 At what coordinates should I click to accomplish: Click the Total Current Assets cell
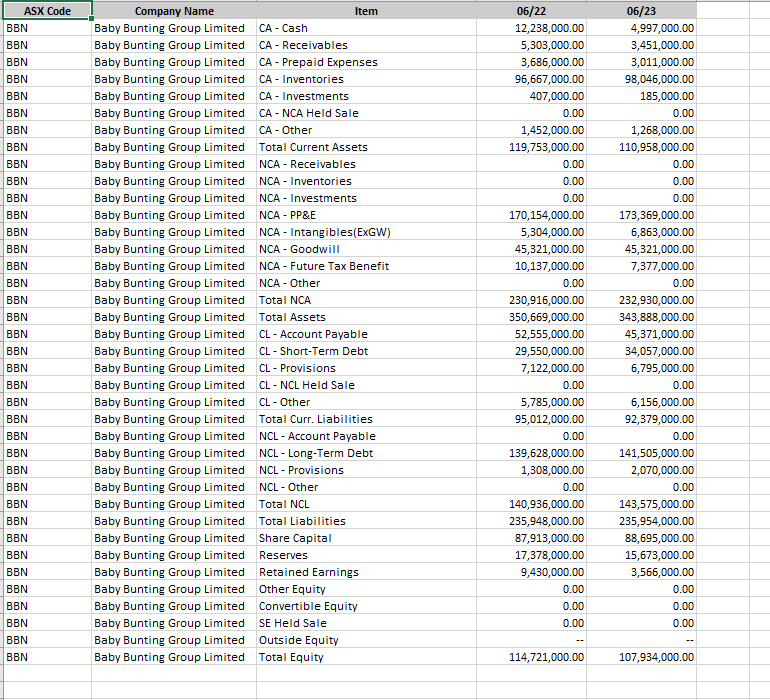(366, 147)
